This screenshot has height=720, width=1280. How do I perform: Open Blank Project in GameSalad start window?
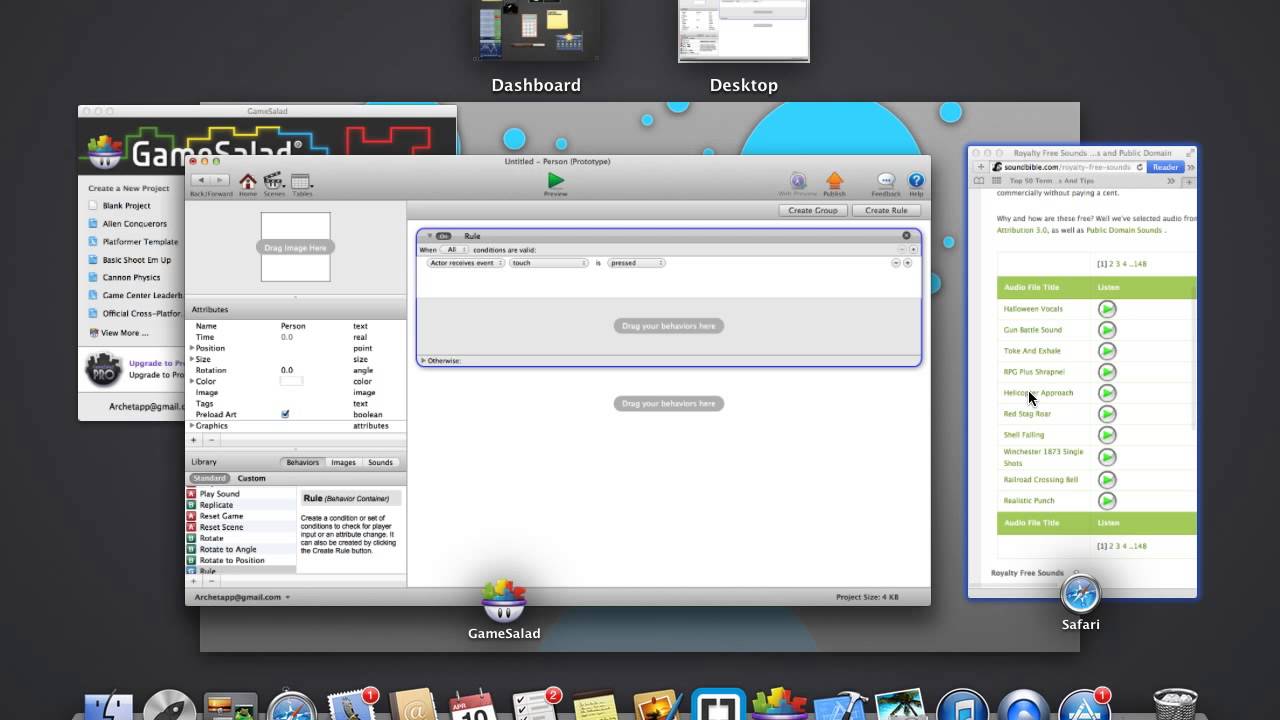click(x=126, y=206)
